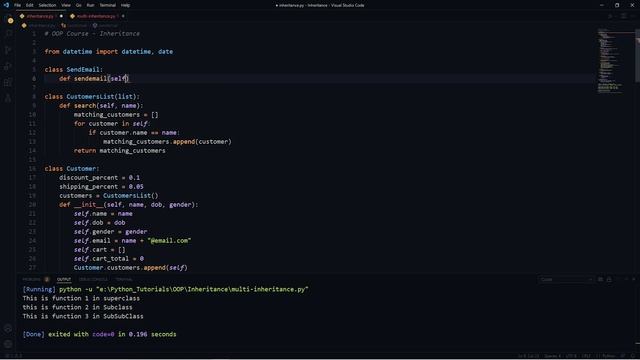Toggle output scroll lock icon

click(x=609, y=279)
